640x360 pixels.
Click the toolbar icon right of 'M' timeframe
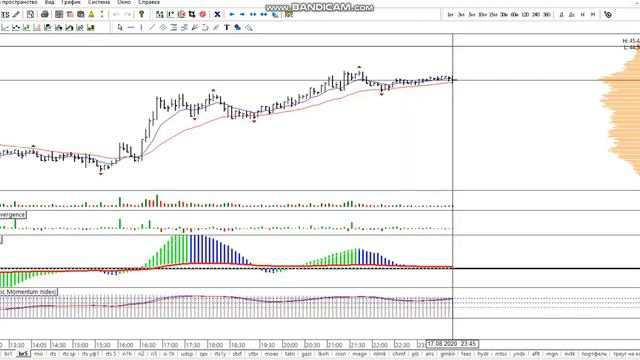click(608, 15)
